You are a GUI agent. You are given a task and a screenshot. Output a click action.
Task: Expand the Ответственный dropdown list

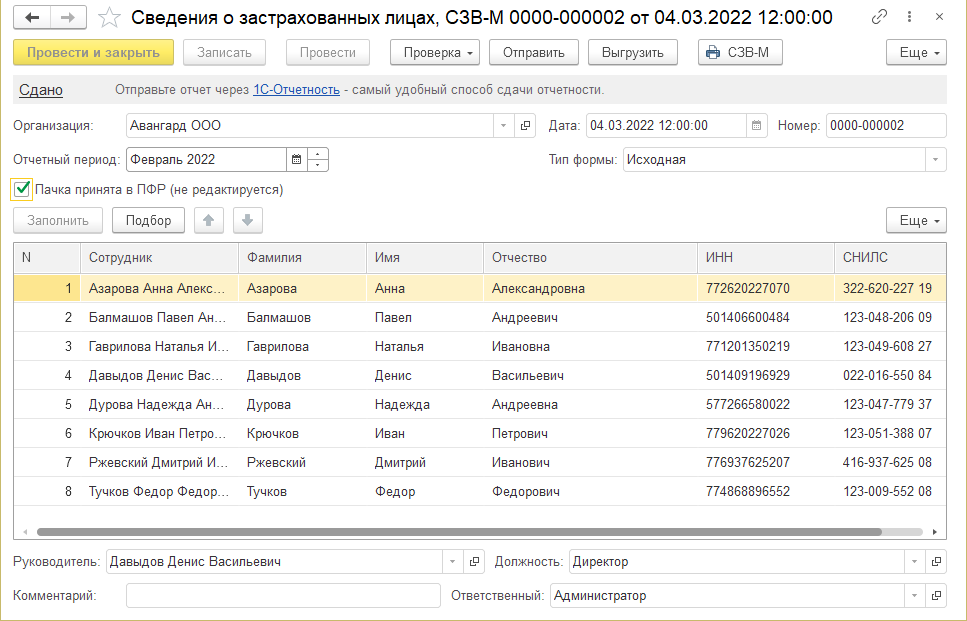tap(915, 596)
